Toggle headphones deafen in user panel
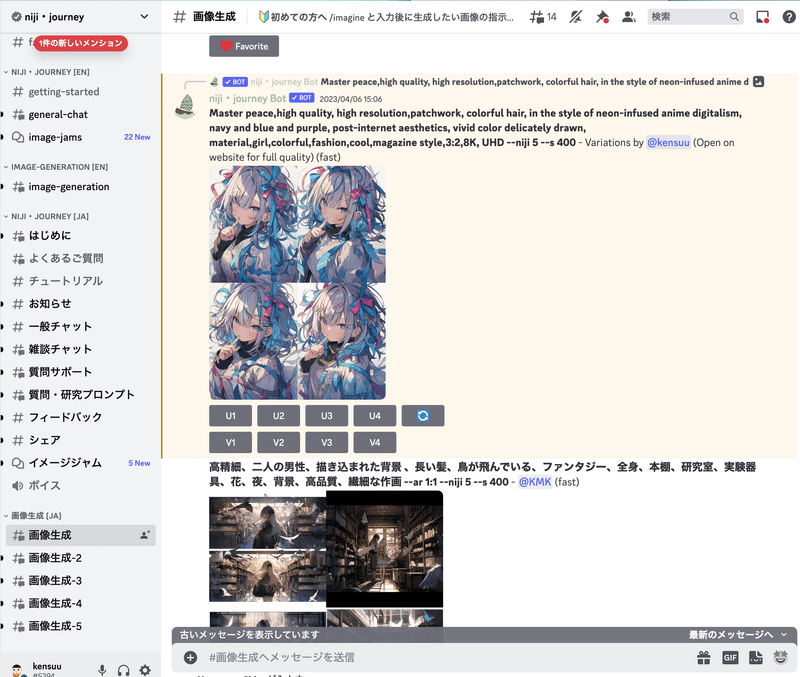 123,670
